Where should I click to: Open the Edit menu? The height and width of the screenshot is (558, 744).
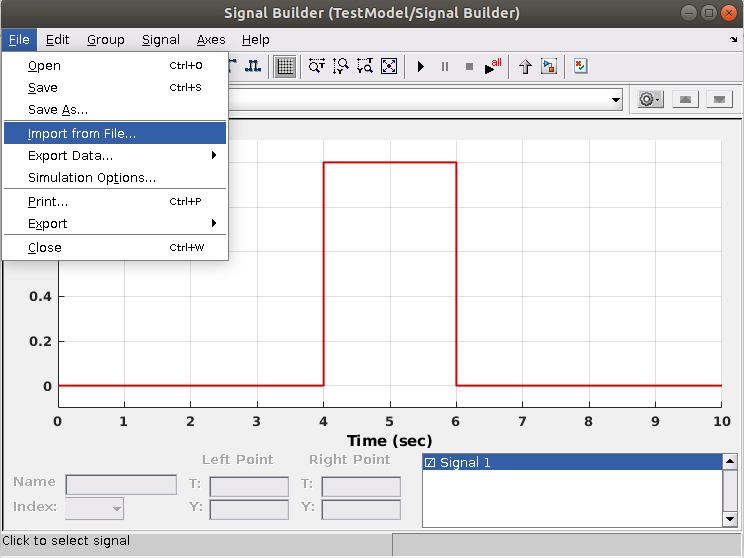[x=57, y=40]
